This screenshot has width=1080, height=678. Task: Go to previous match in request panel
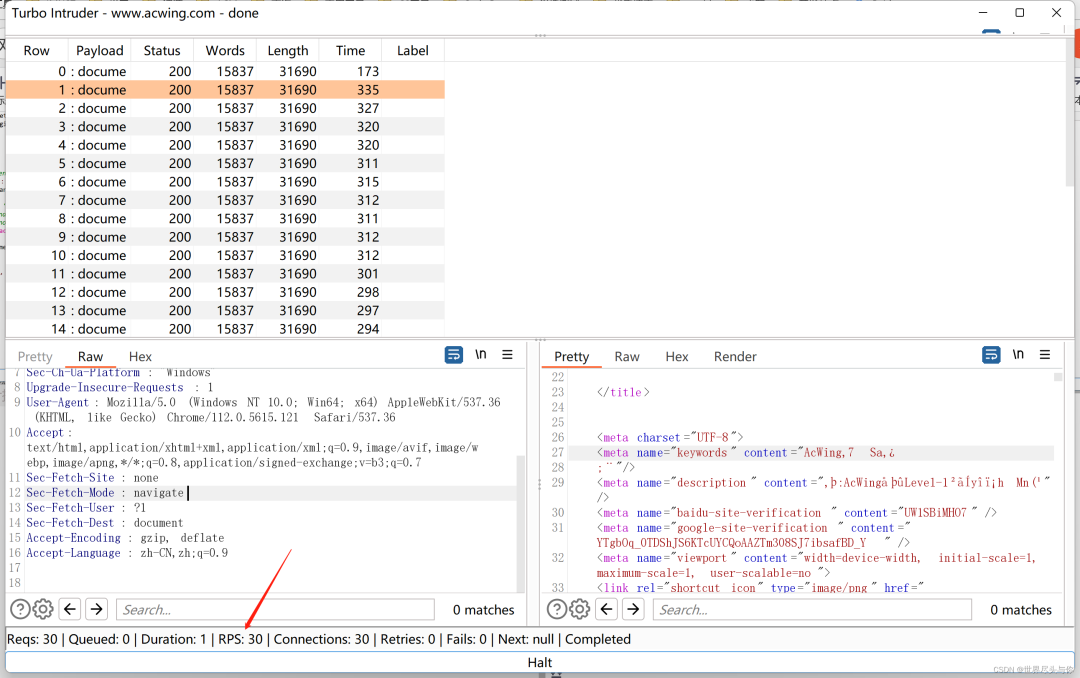(70, 609)
